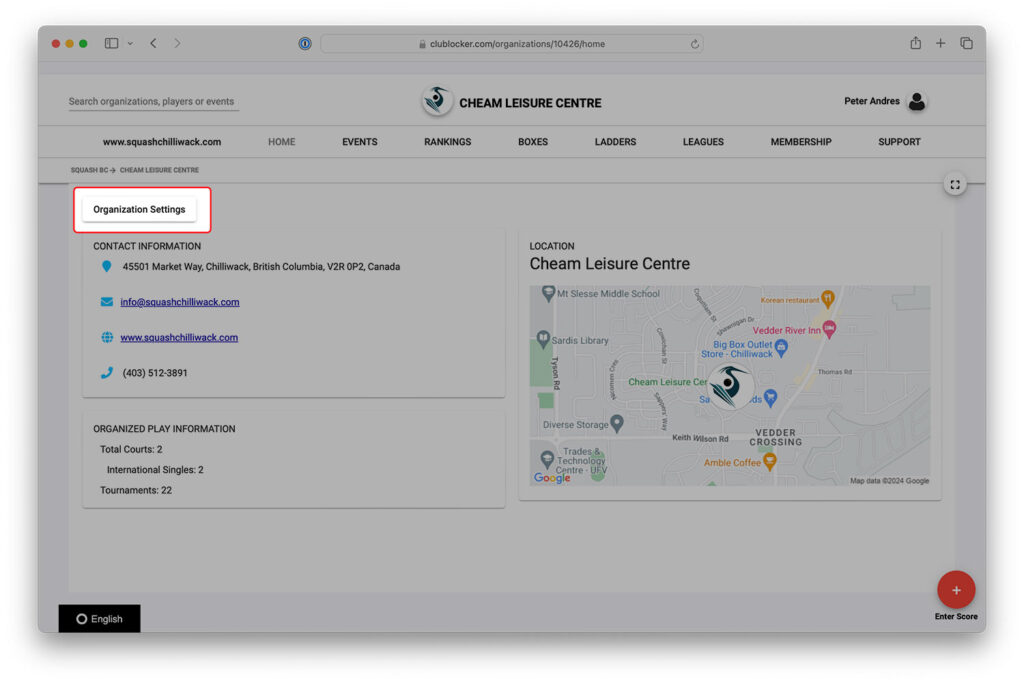Select the HOME tab
Viewport: 1024px width, 683px height.
281,142
